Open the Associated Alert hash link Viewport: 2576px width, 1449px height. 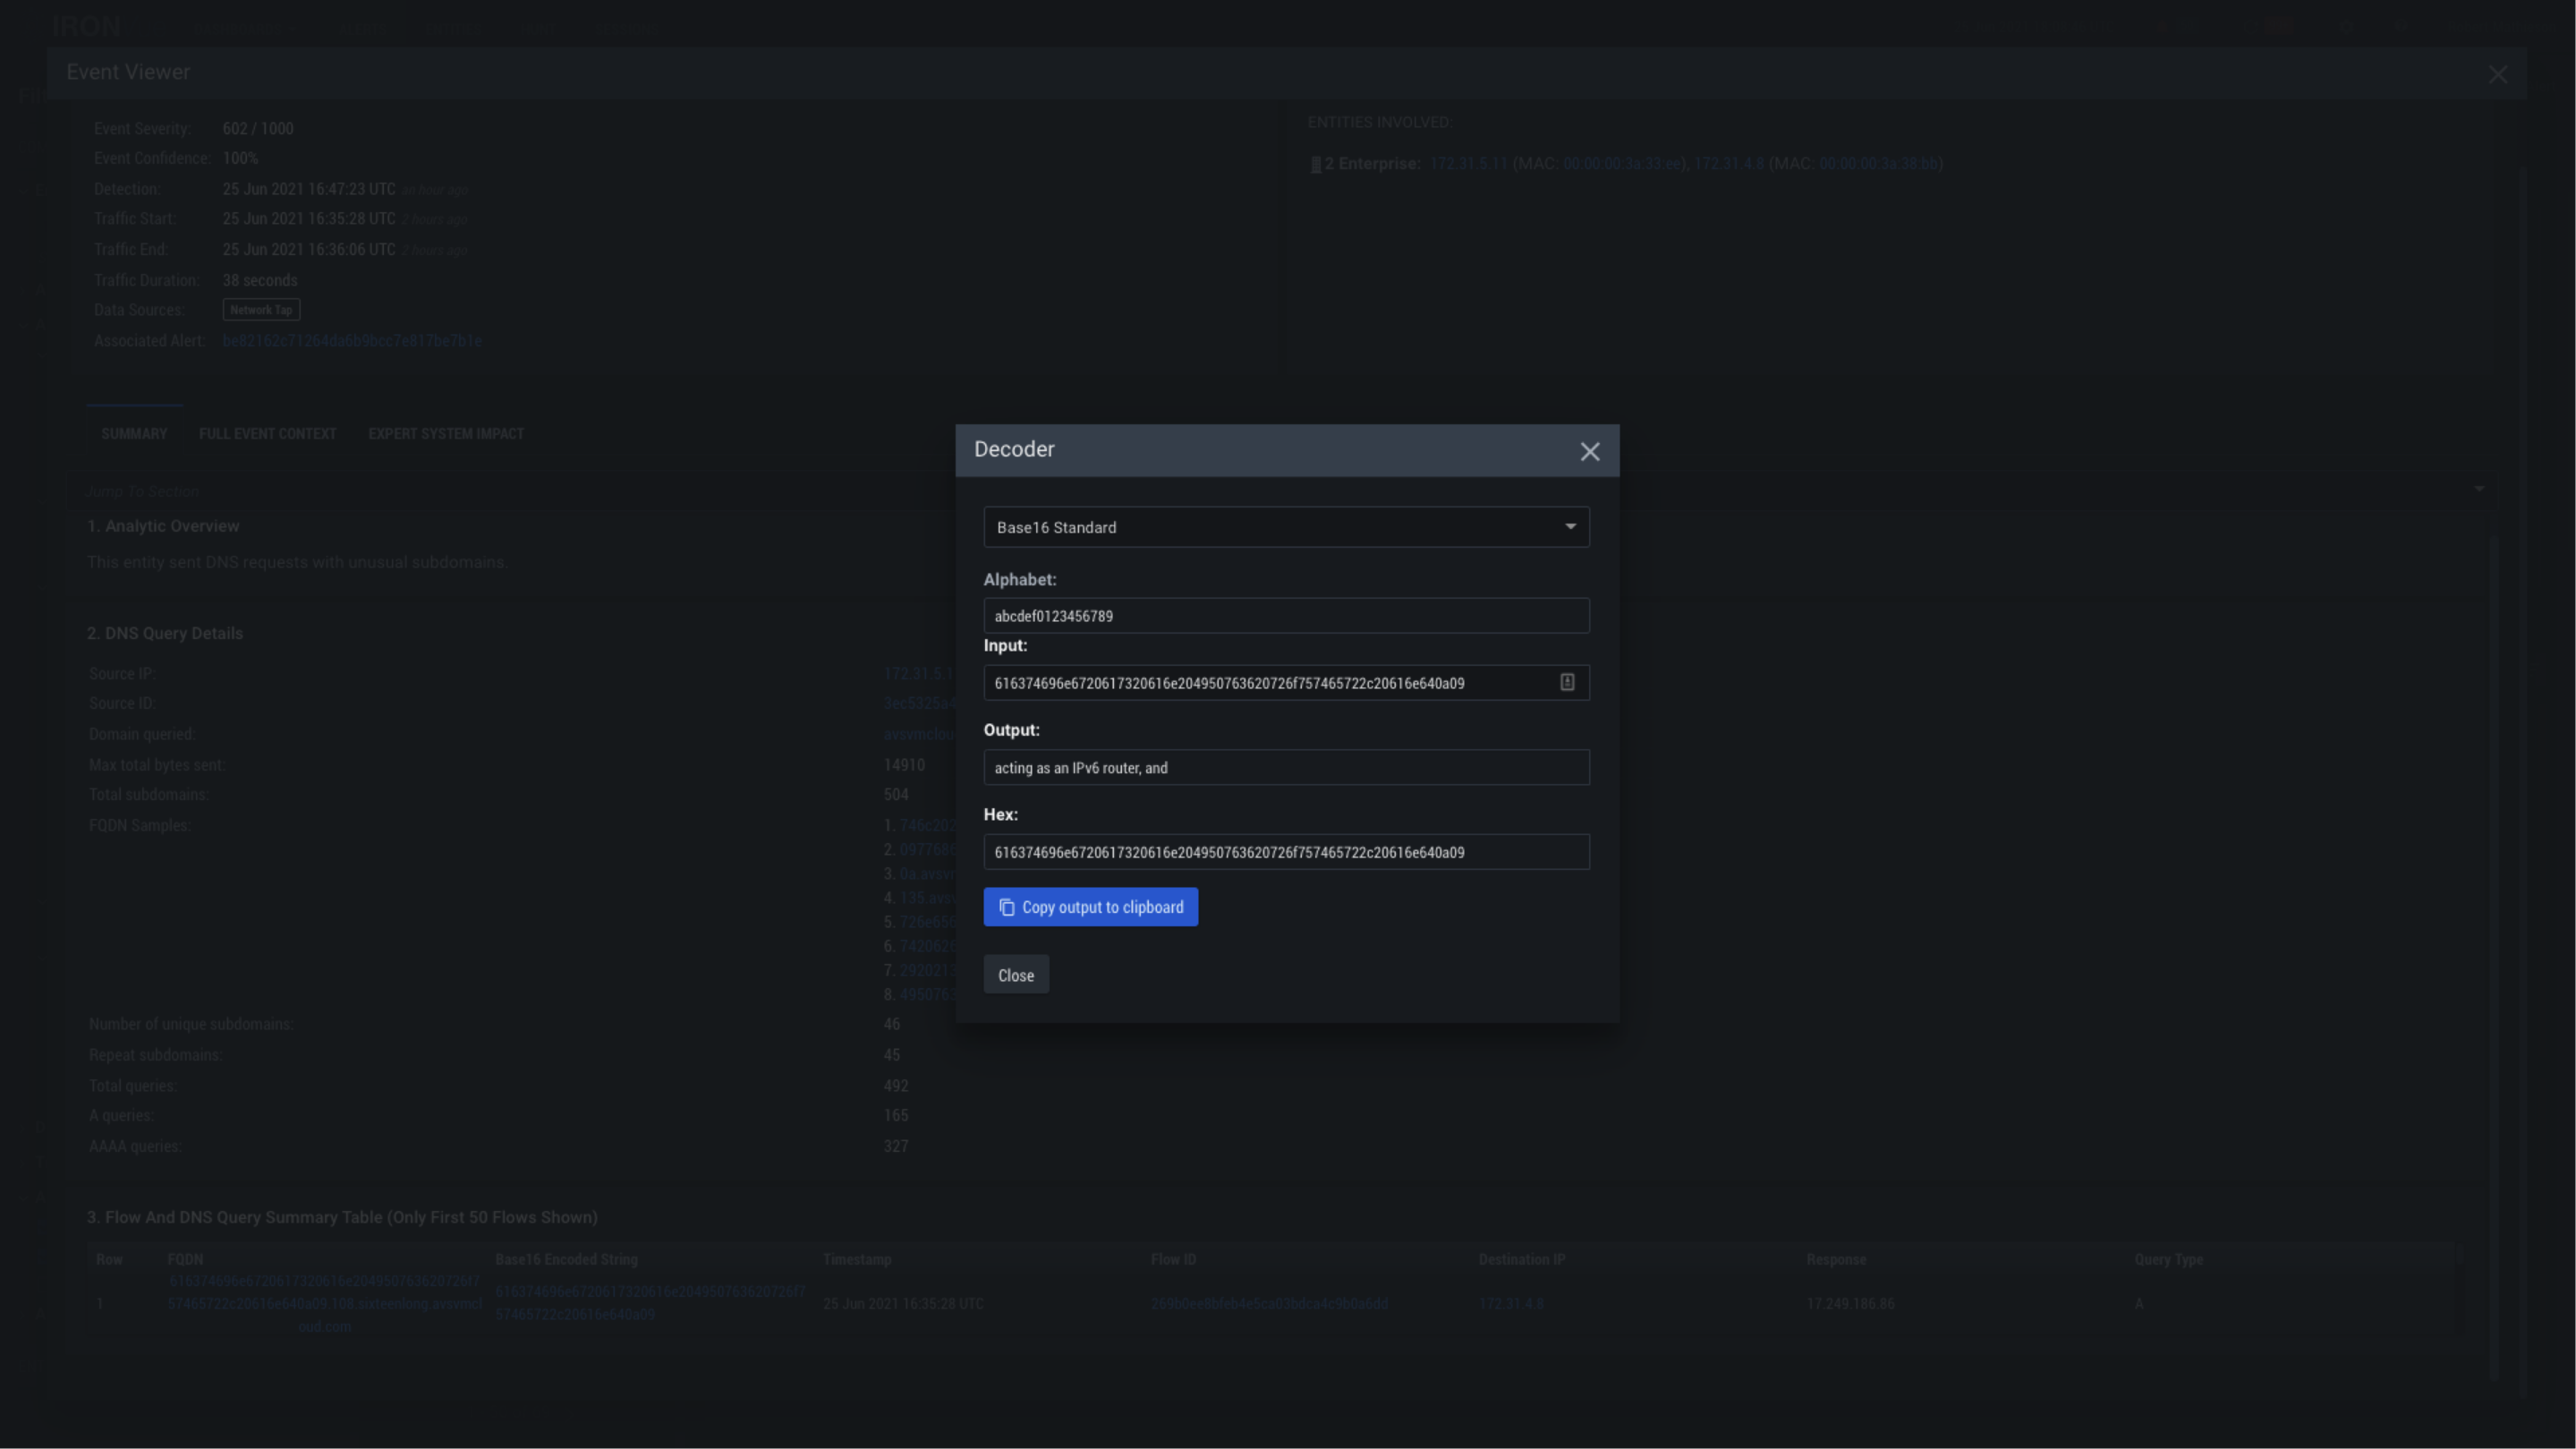352,341
